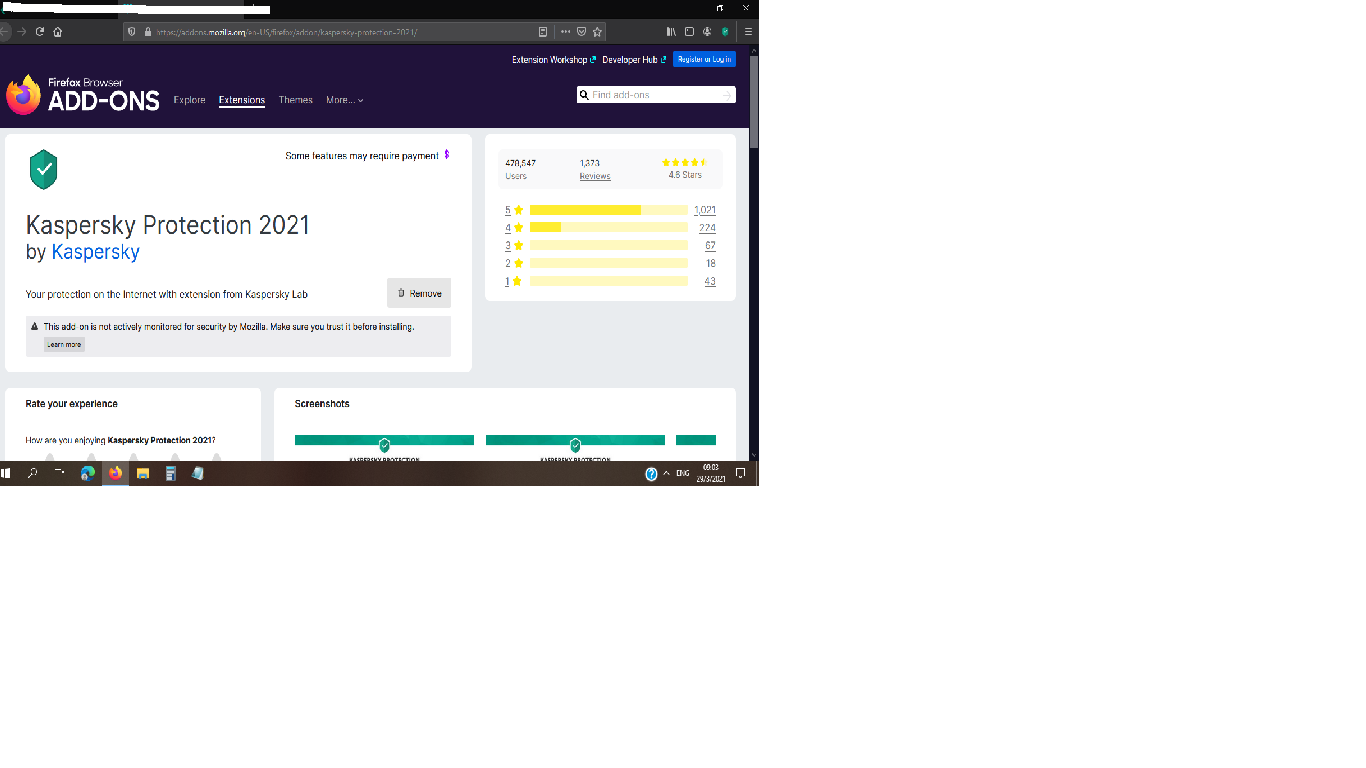Bookmark this page with the star icon
Screen dimensions: 1366x768
pos(597,32)
